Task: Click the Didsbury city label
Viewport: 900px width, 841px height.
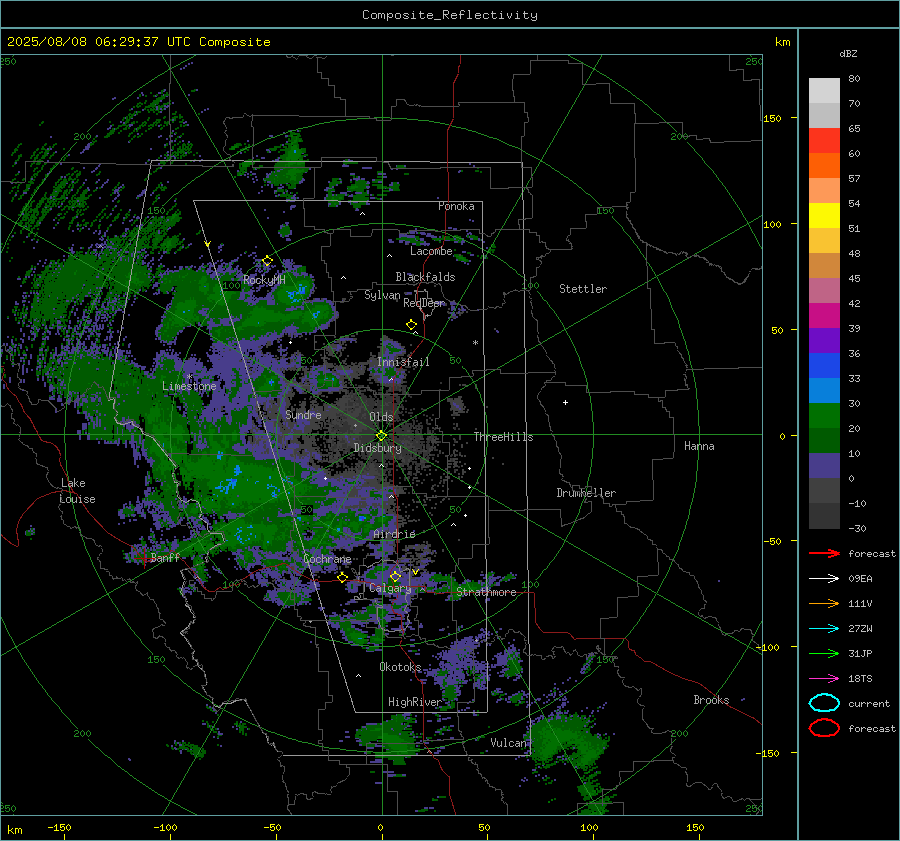Action: pos(377,448)
